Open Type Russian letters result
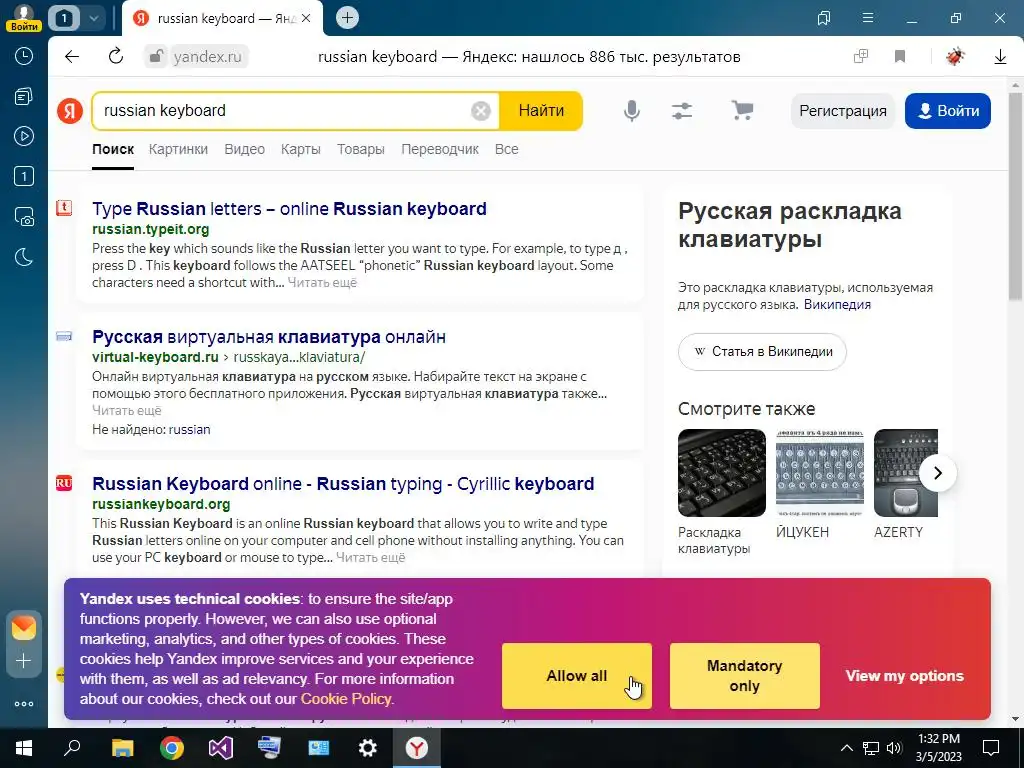This screenshot has height=768, width=1024. [x=289, y=209]
